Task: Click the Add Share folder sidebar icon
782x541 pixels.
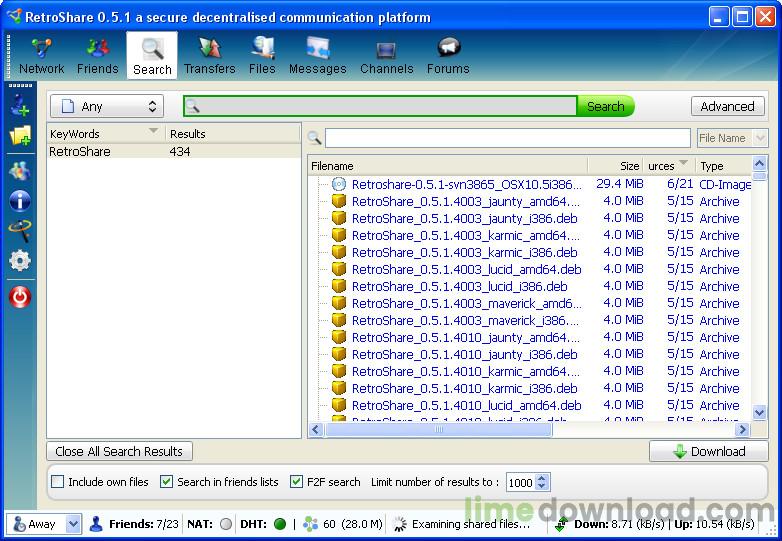Action: coord(20,135)
